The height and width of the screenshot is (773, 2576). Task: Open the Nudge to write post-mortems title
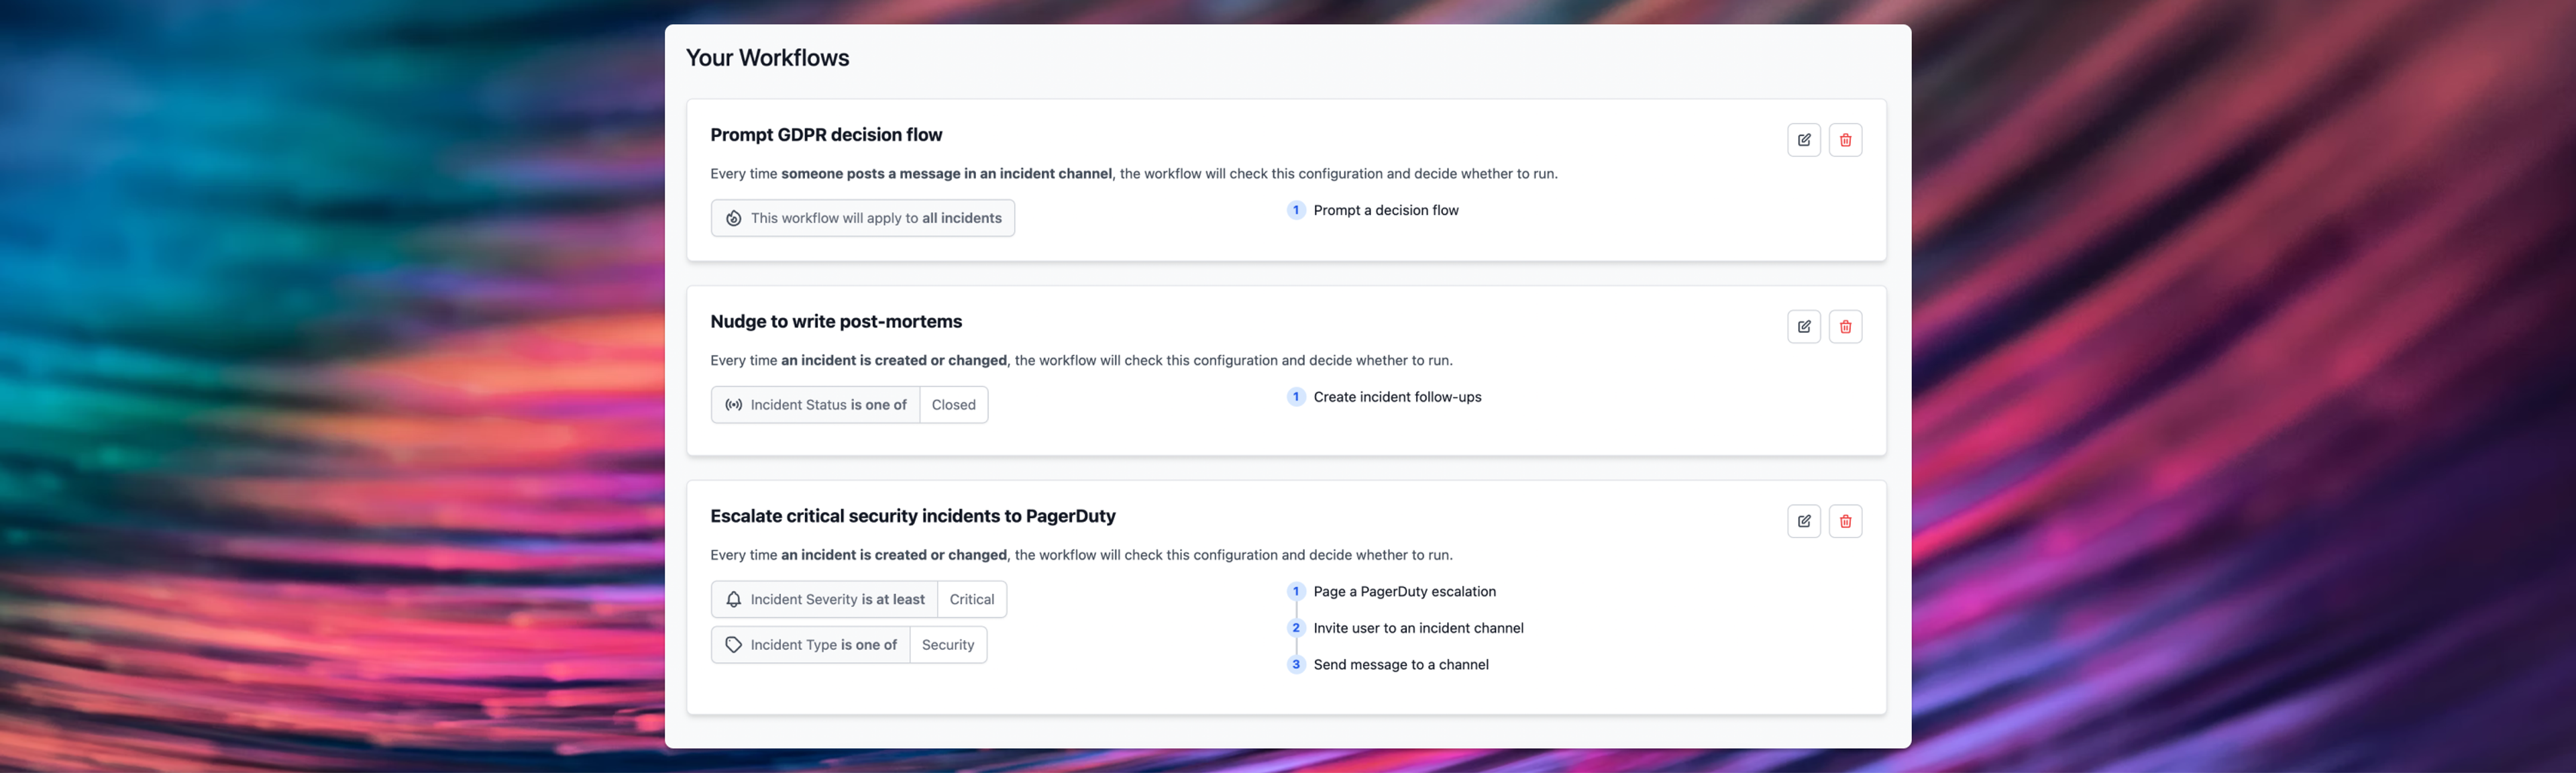tap(836, 322)
